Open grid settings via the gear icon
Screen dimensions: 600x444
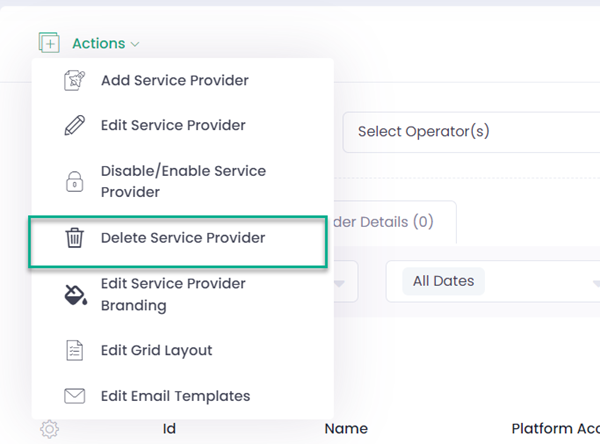click(50, 429)
